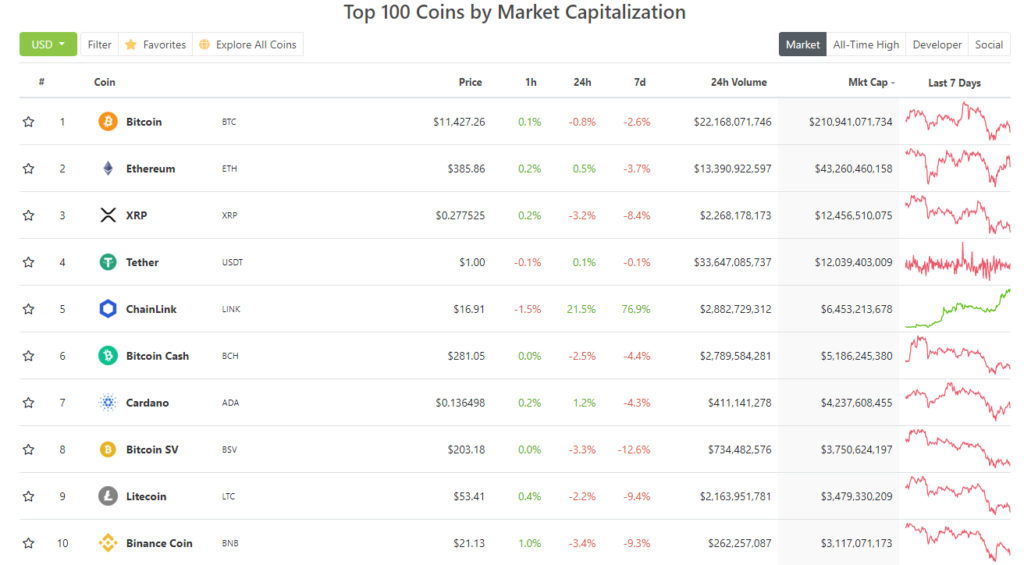Open the Filter options

pyautogui.click(x=99, y=45)
